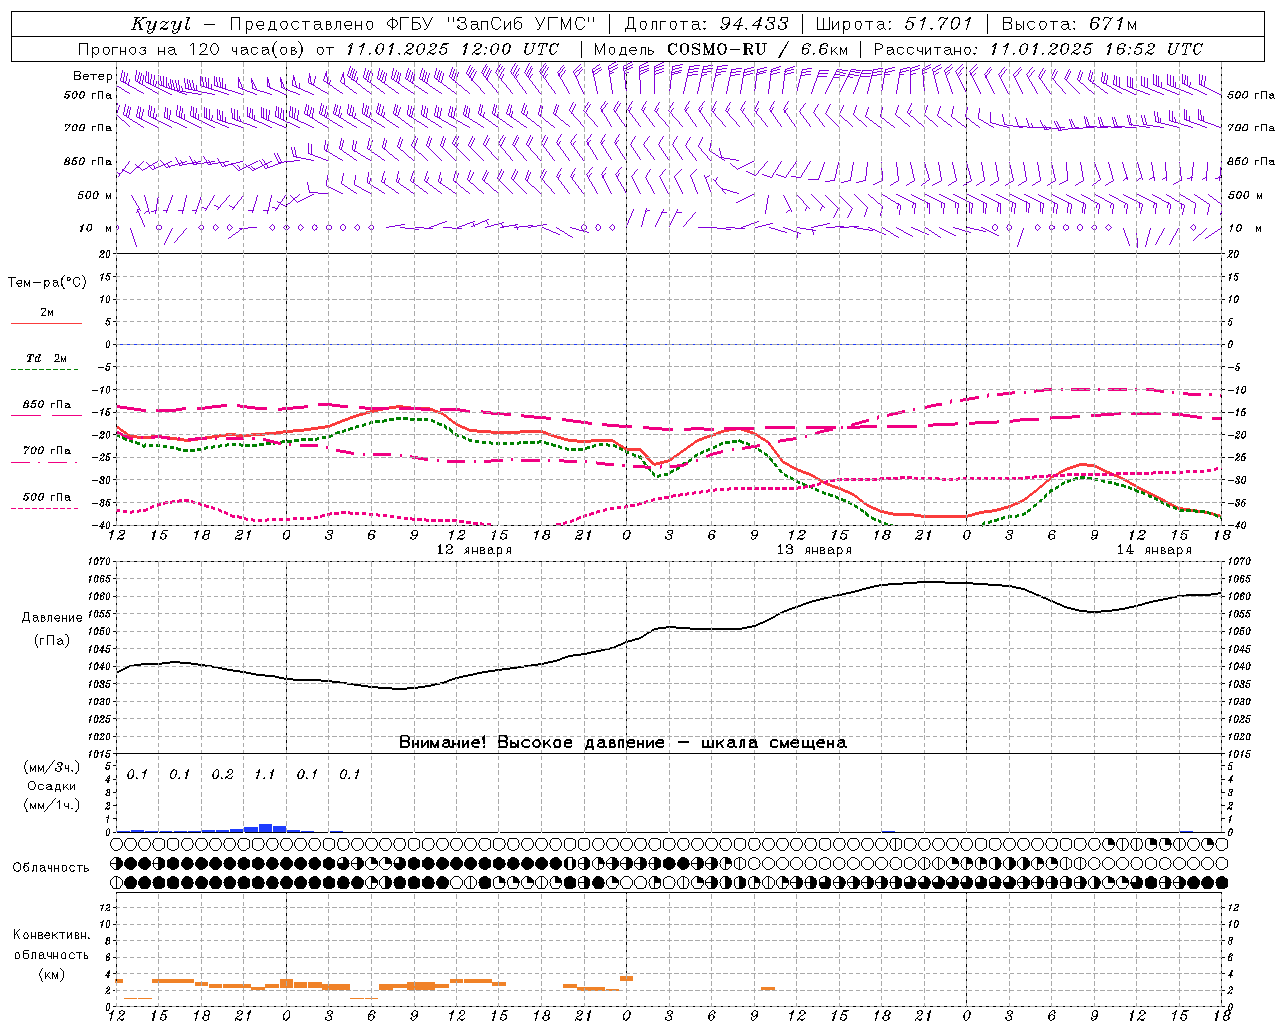Click the Тем-ра(°C) axis title
The width and height of the screenshot is (1280, 1024).
[47, 283]
